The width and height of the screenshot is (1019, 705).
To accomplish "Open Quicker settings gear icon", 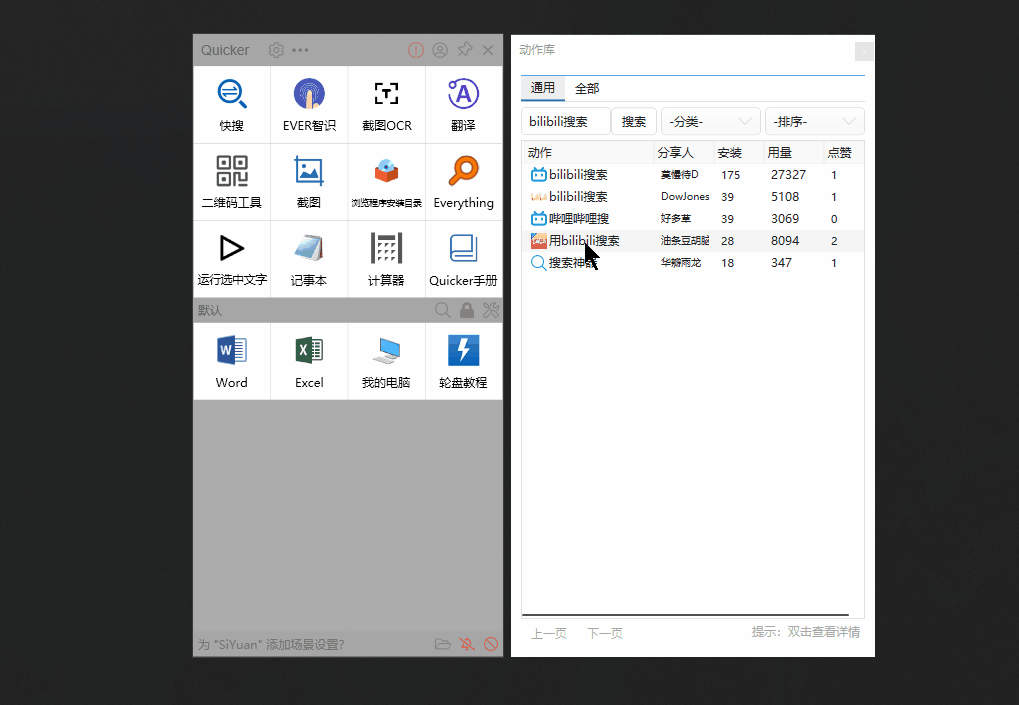I will (x=276, y=50).
